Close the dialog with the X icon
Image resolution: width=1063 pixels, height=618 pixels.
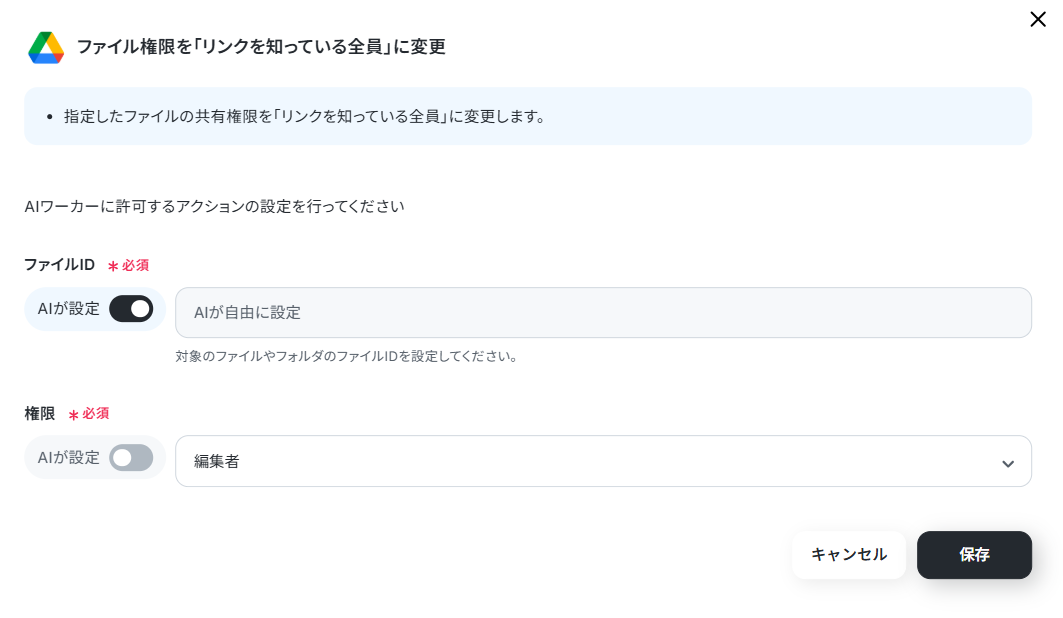(1037, 19)
